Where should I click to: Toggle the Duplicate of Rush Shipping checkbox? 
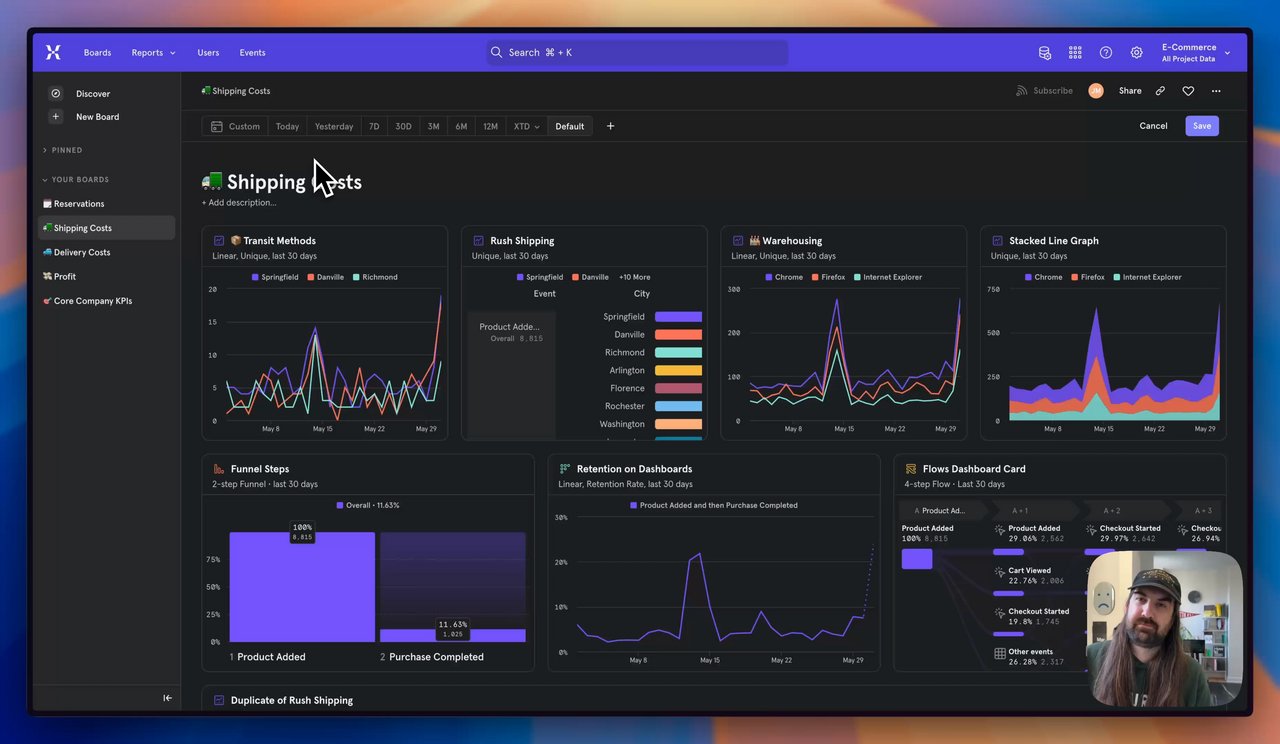219,700
